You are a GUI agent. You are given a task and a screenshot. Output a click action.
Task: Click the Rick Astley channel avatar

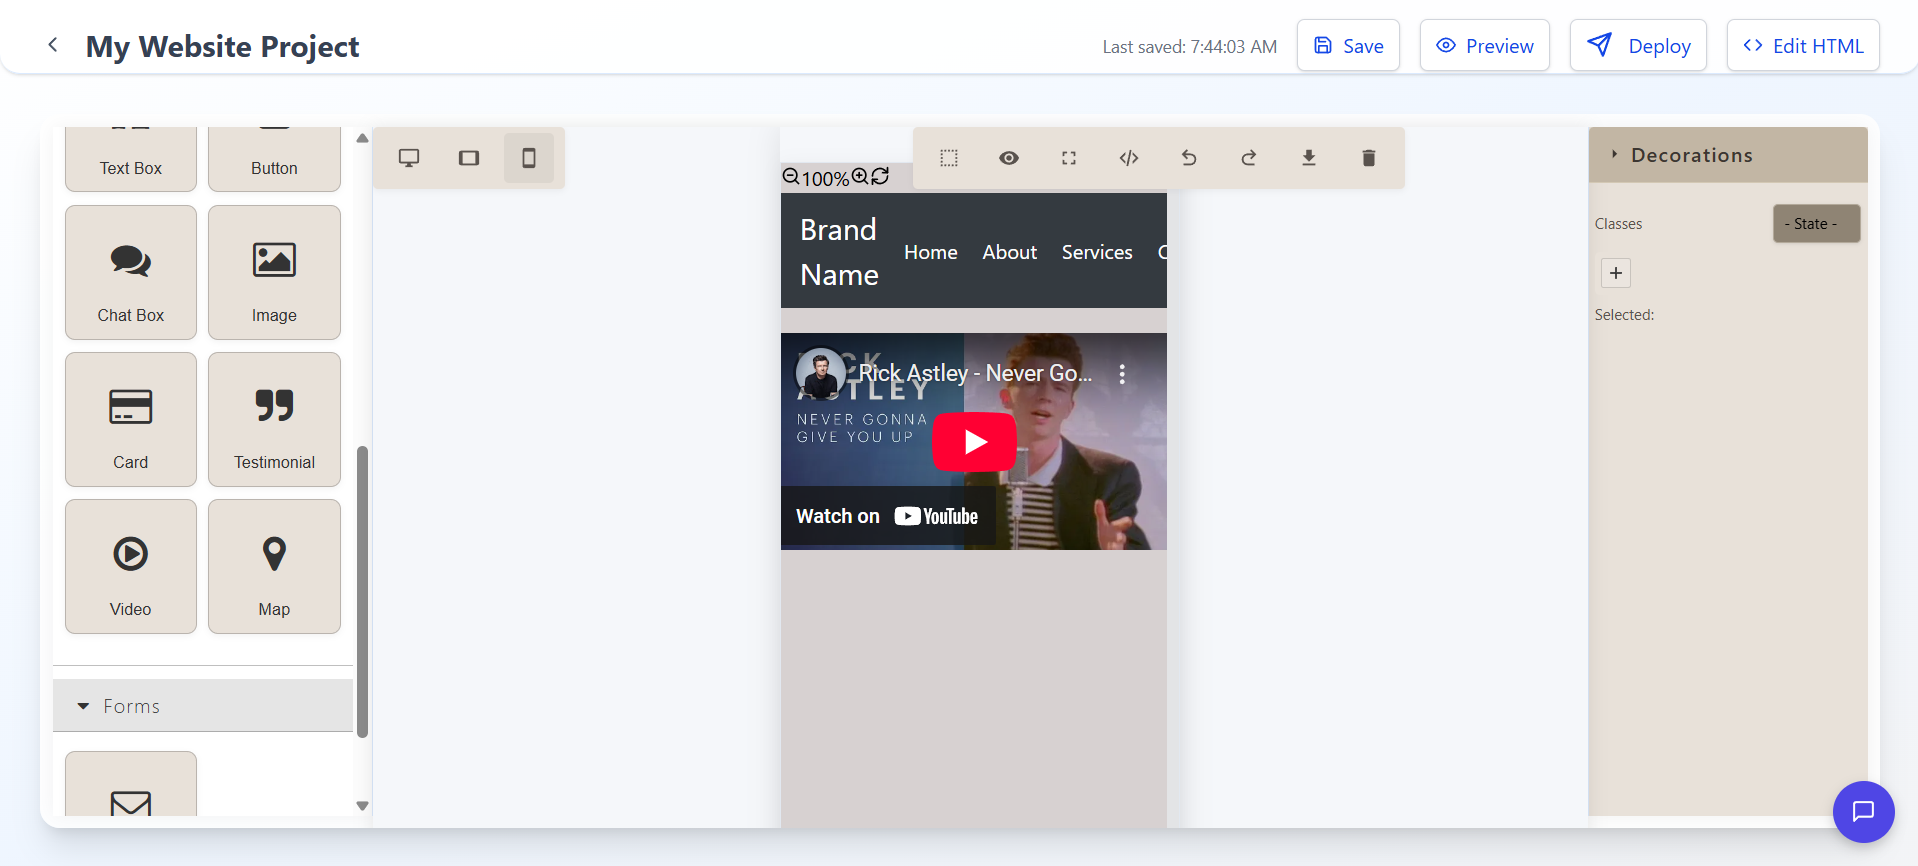pos(820,373)
